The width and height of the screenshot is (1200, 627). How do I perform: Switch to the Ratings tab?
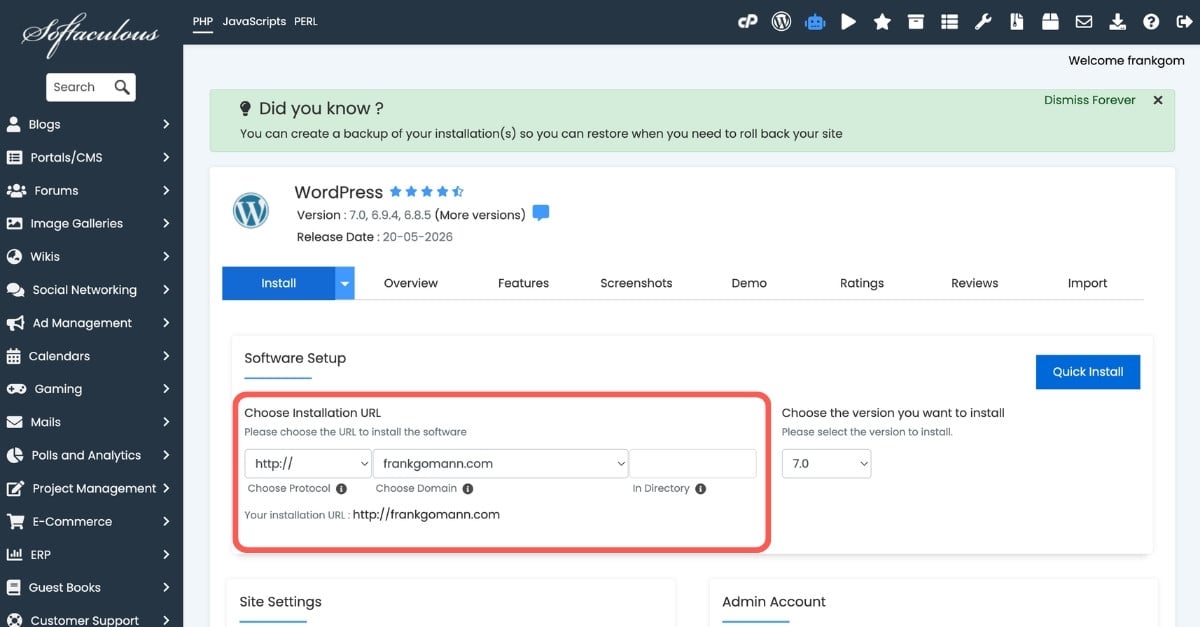point(861,283)
